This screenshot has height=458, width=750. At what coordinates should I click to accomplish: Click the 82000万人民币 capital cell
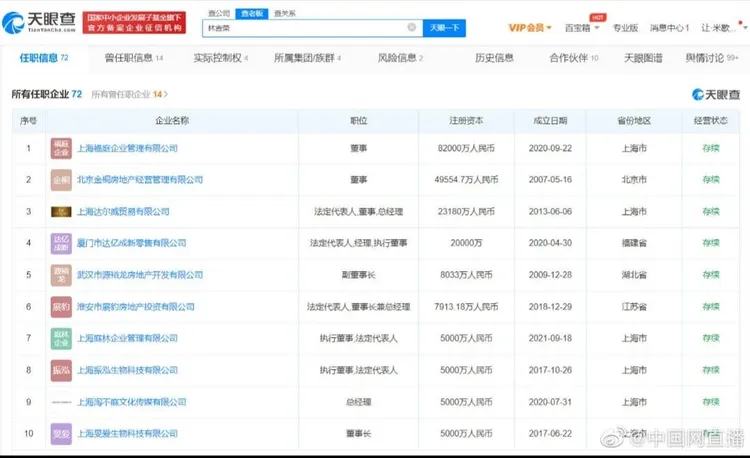click(x=466, y=148)
